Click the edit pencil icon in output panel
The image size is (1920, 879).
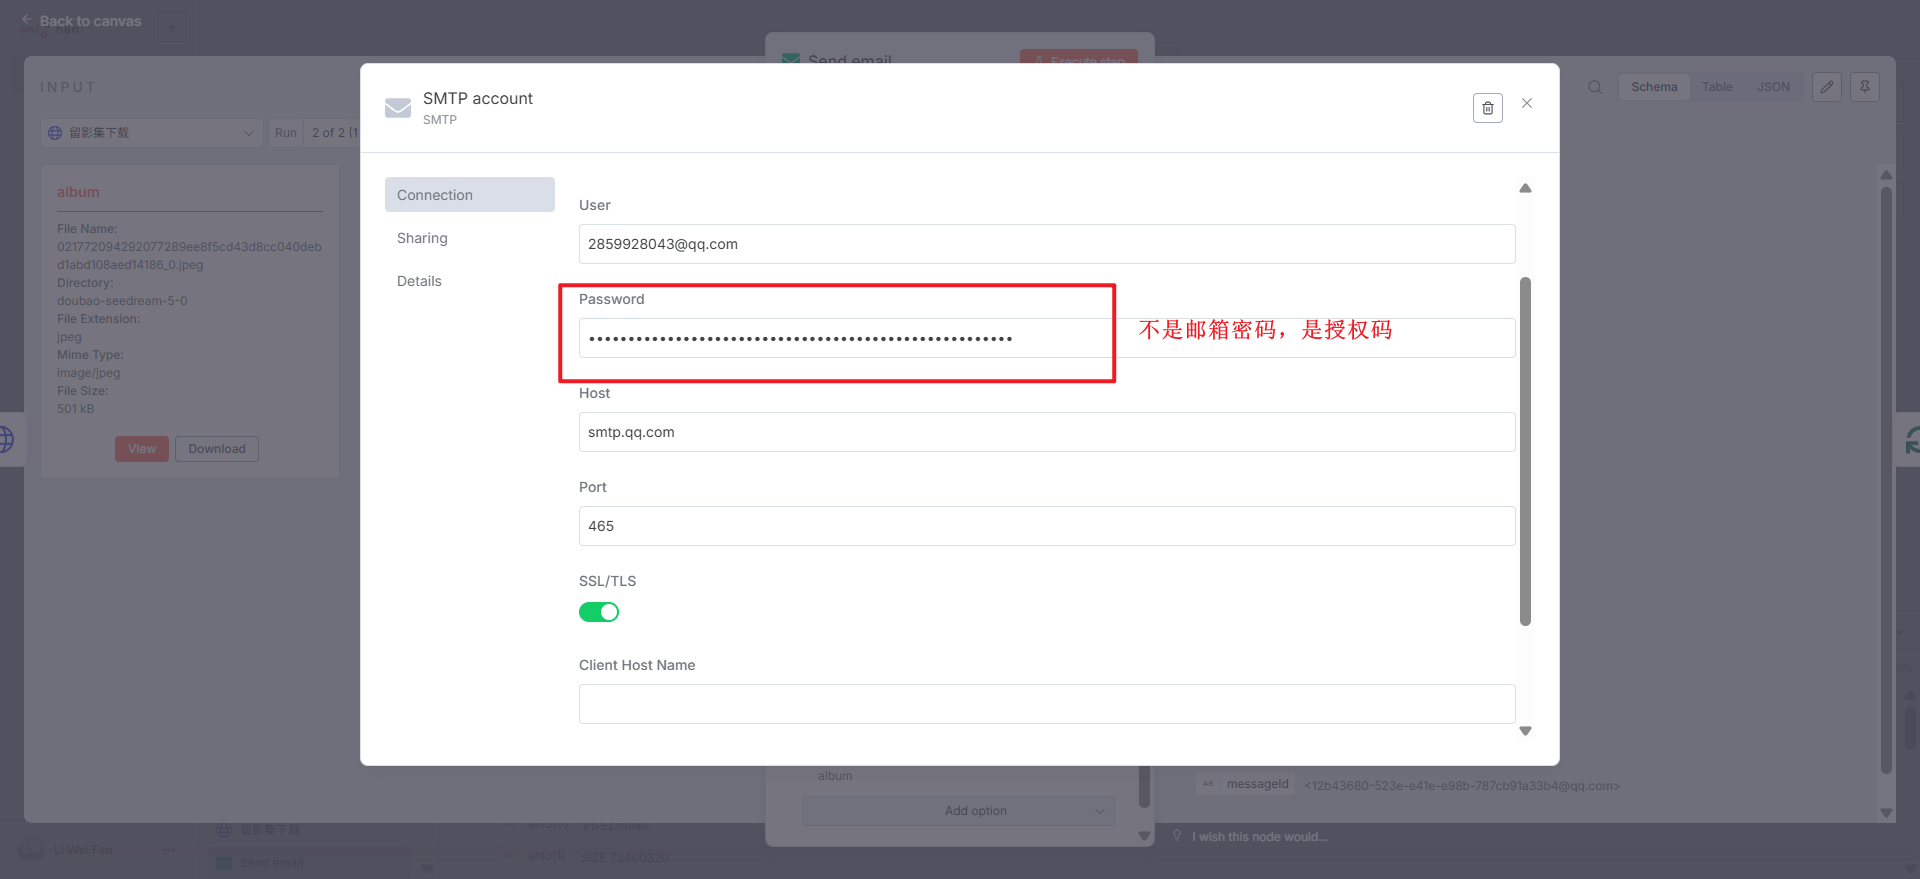pyautogui.click(x=1827, y=87)
